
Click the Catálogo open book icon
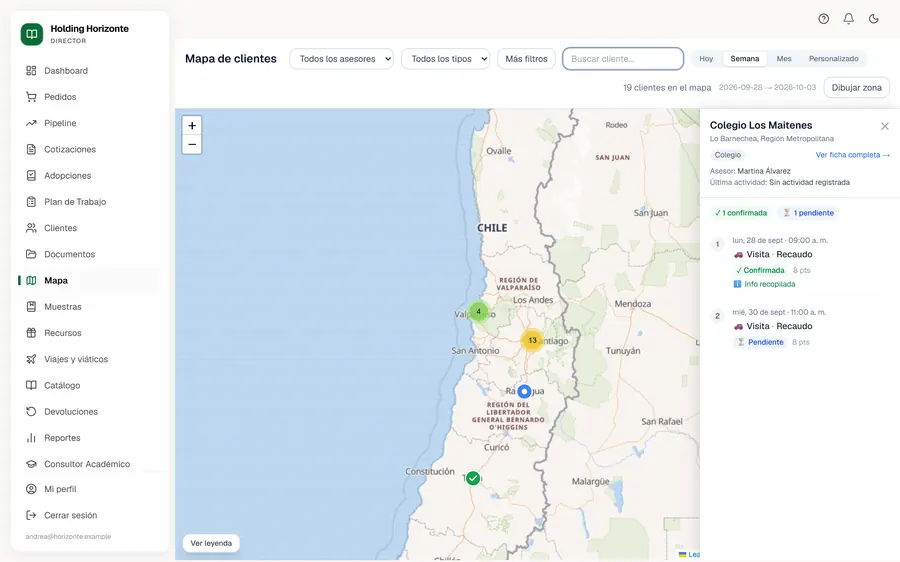(x=31, y=385)
